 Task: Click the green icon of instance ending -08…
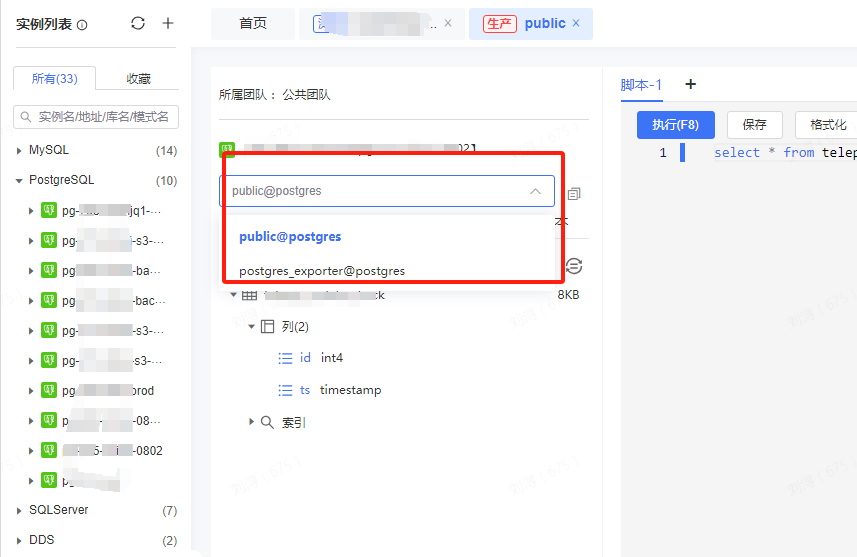pyautogui.click(x=49, y=420)
